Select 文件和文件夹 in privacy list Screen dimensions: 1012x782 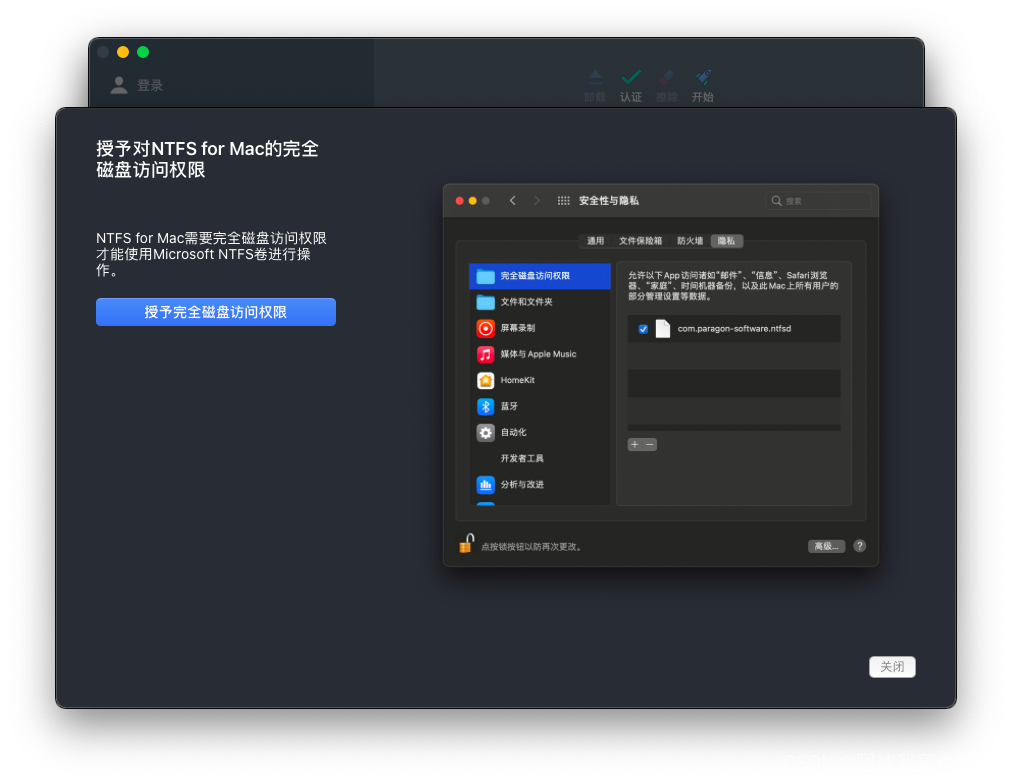pos(540,302)
